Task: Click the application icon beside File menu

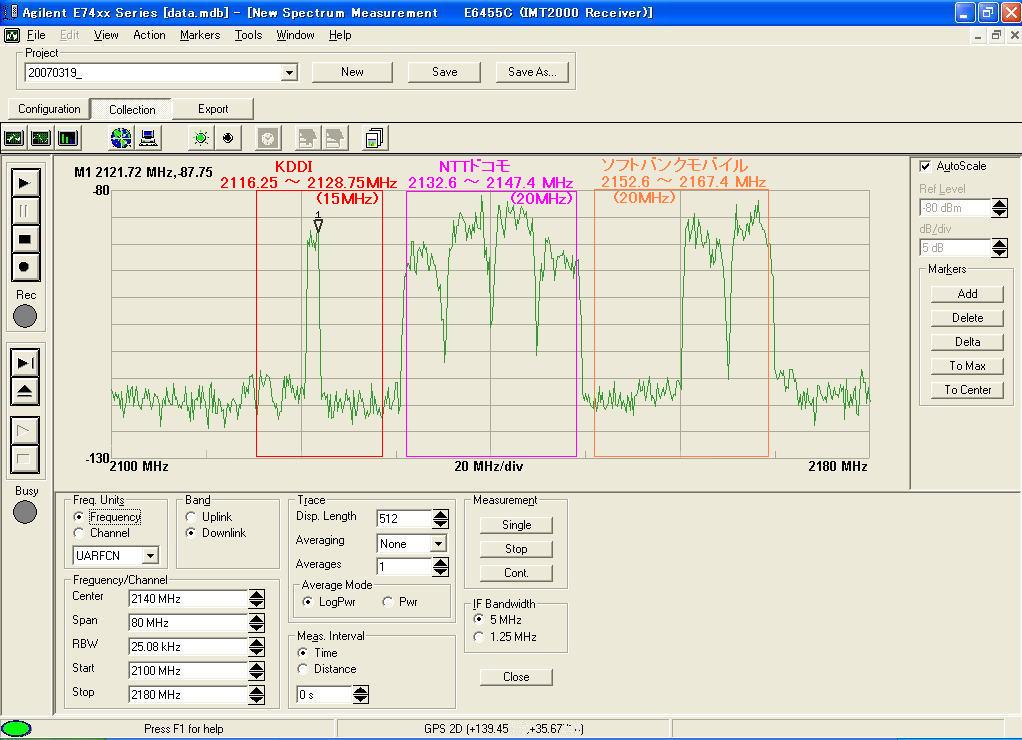Action: point(12,35)
